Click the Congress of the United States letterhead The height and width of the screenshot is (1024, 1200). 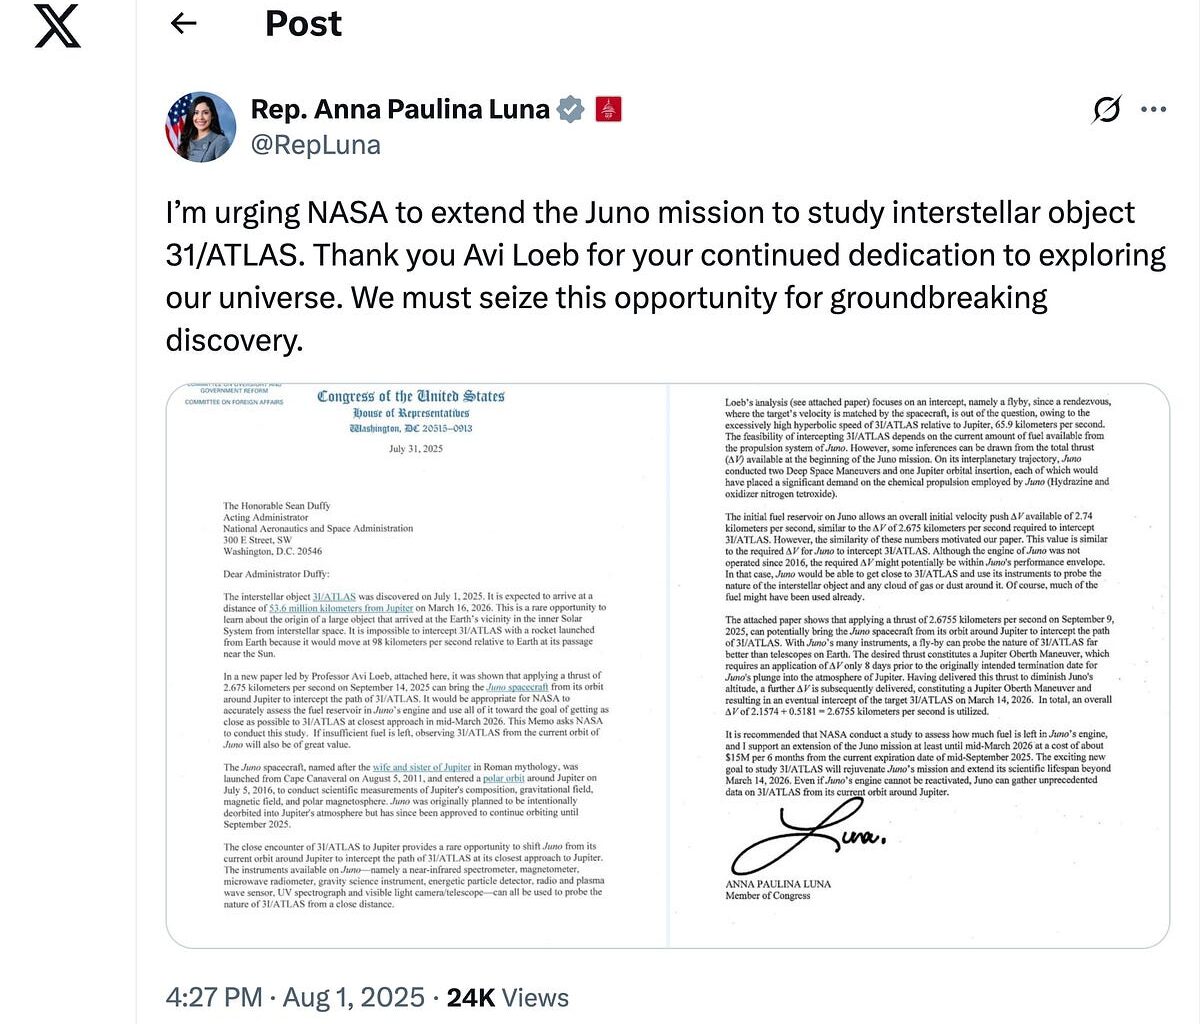411,397
